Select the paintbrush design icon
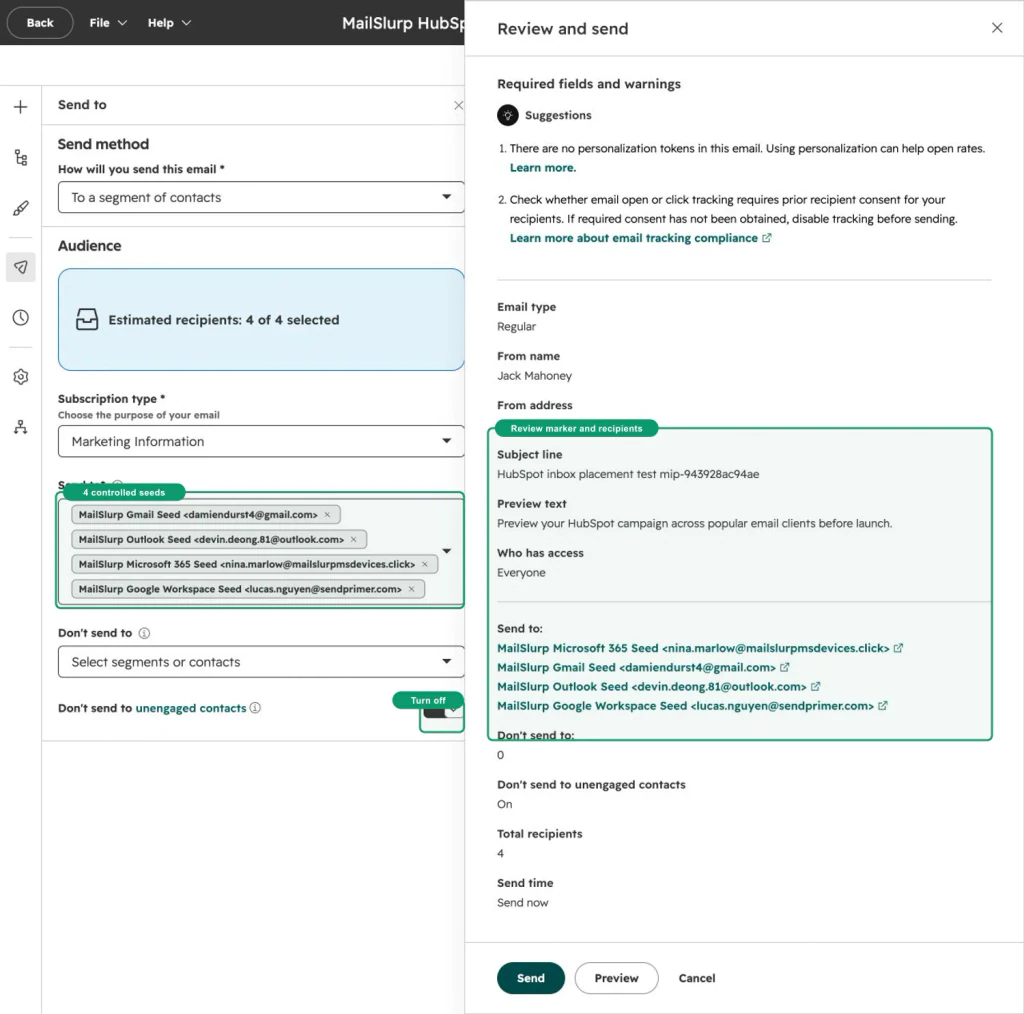Viewport: 1024px width, 1014px height. (20, 208)
